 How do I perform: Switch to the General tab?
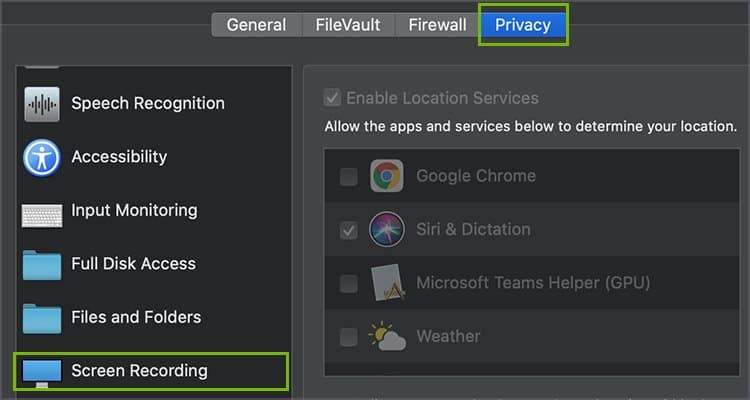[x=256, y=25]
